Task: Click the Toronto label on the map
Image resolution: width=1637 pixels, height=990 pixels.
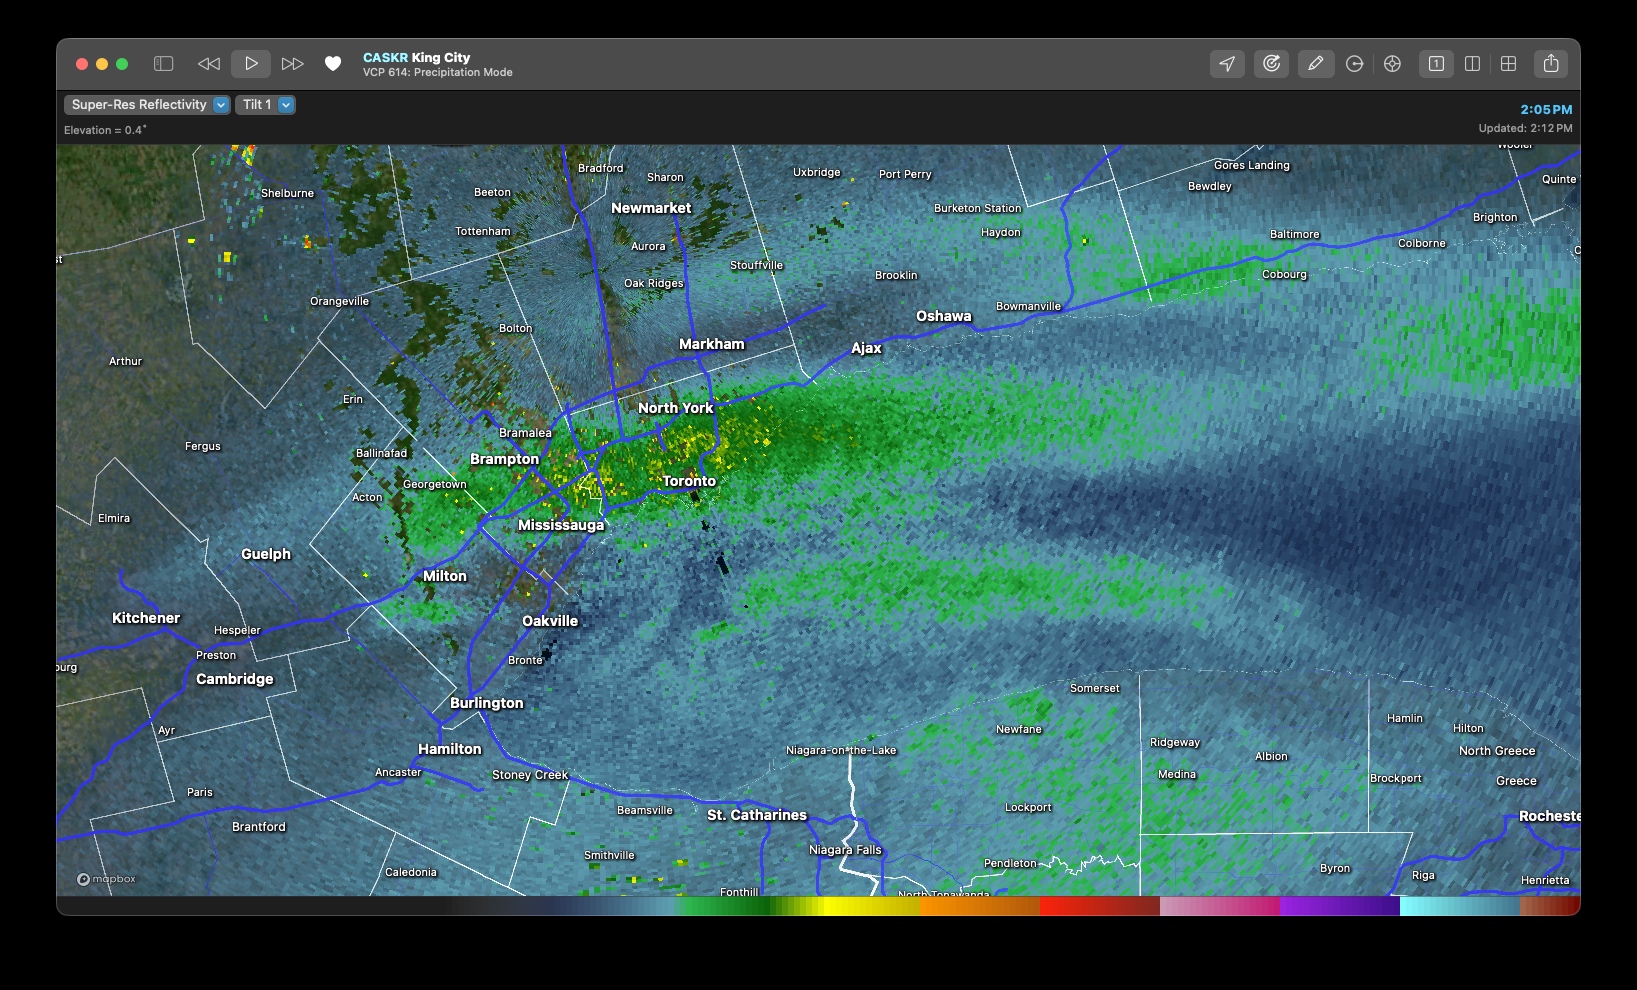Action: click(x=689, y=481)
